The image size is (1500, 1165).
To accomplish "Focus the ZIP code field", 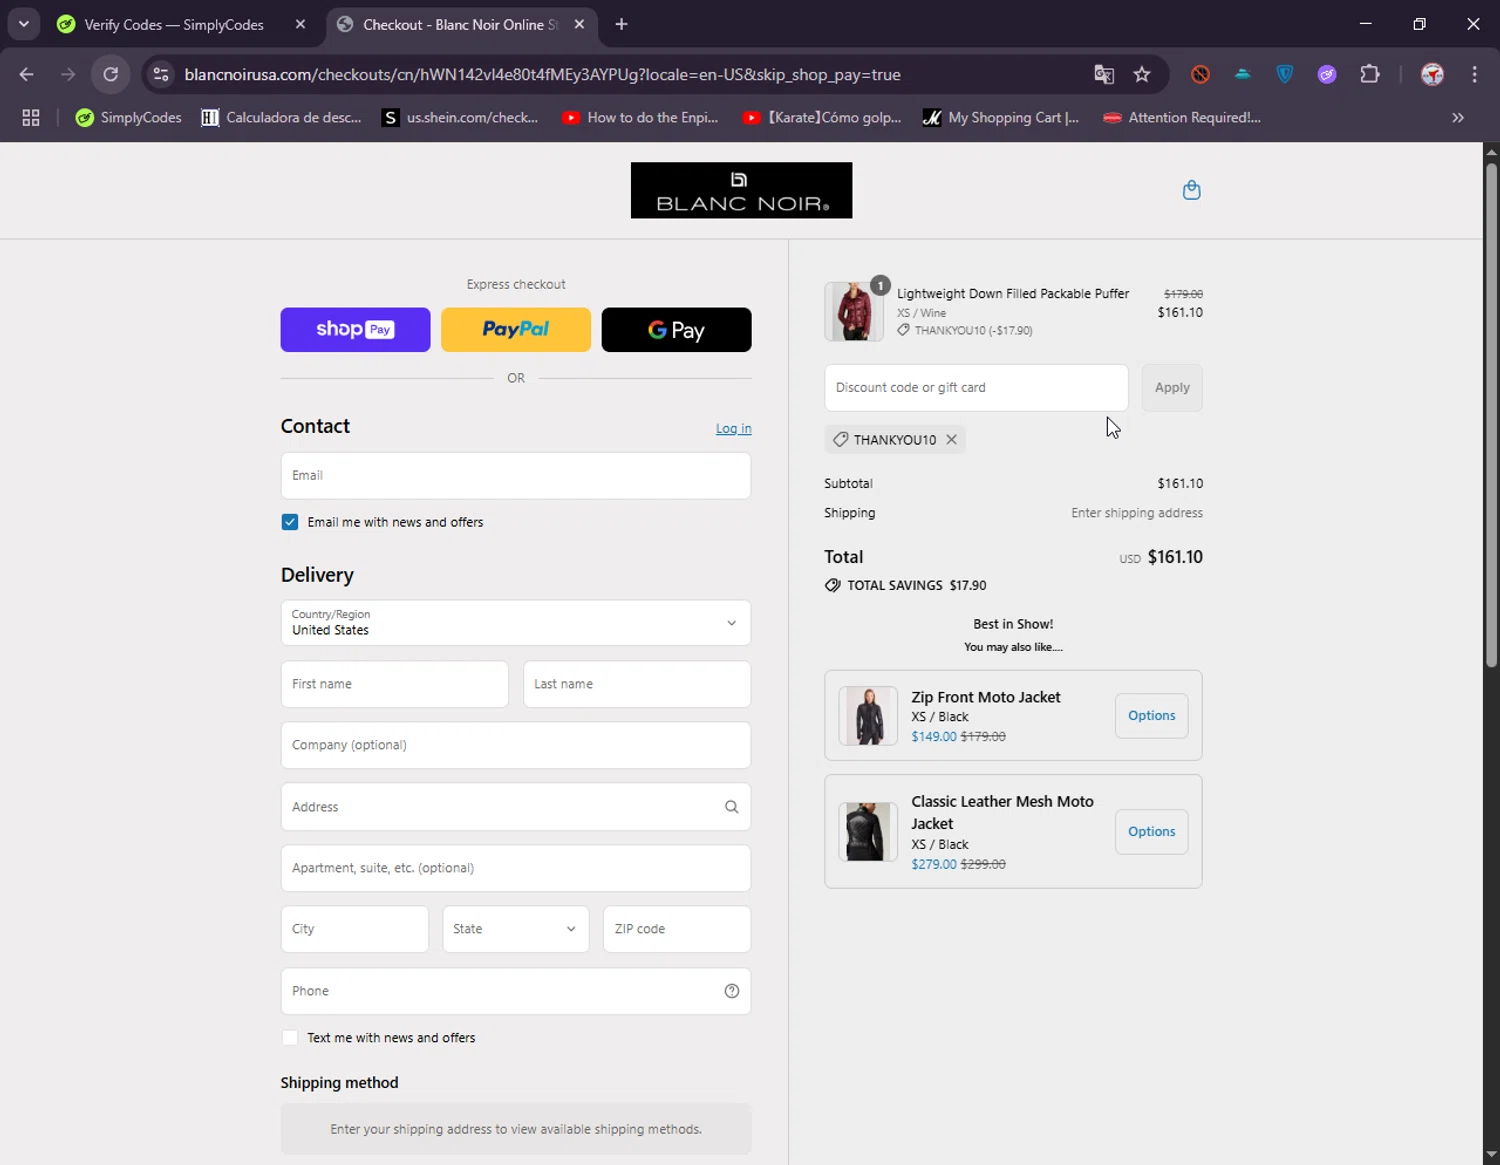I will (677, 929).
